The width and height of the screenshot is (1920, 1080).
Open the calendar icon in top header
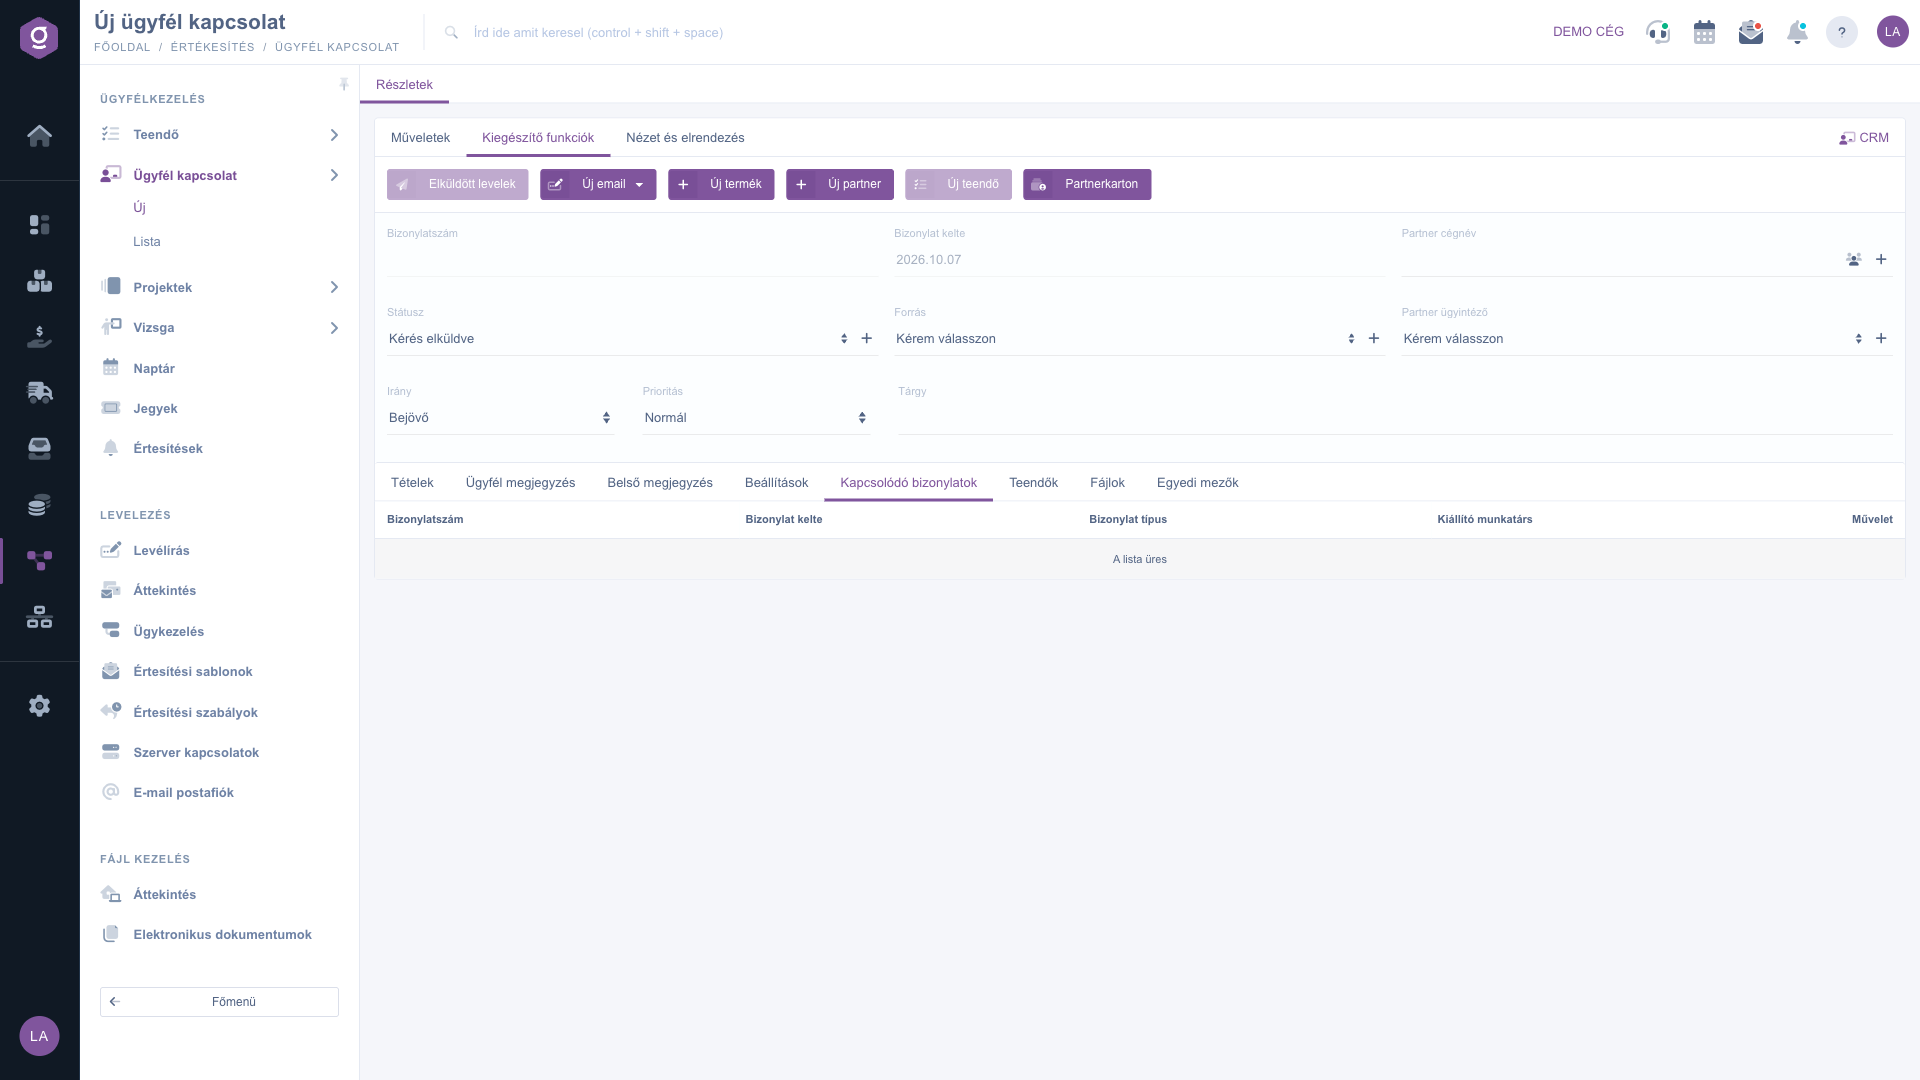coord(1704,32)
